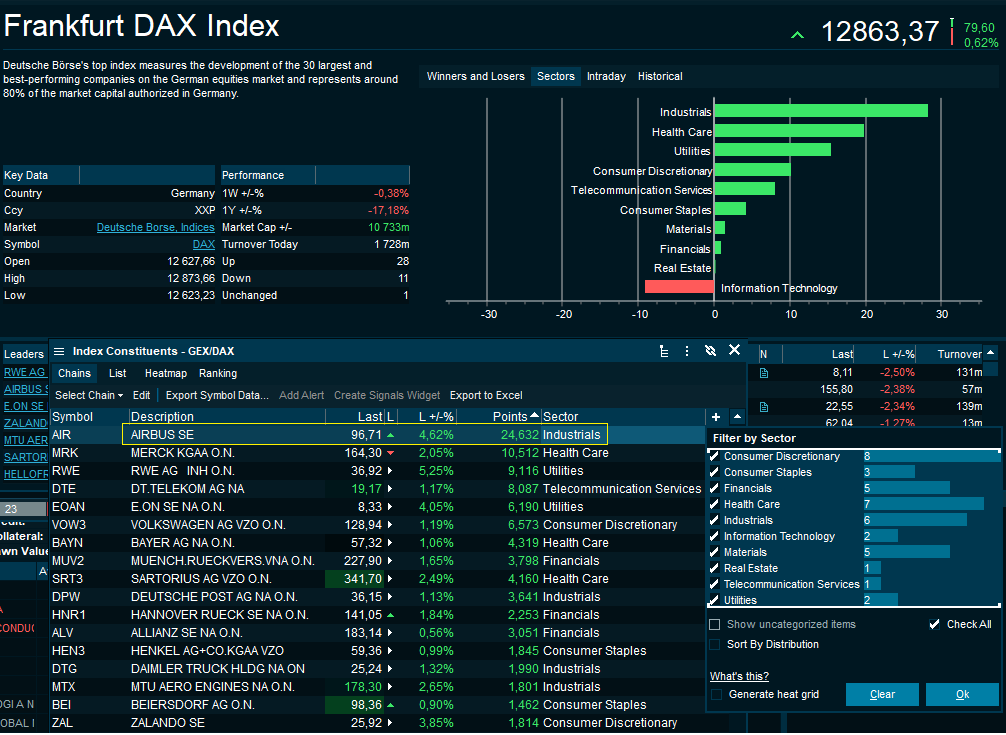Click the tree structure icon in widget header
The image size is (1006, 735).
[x=664, y=351]
